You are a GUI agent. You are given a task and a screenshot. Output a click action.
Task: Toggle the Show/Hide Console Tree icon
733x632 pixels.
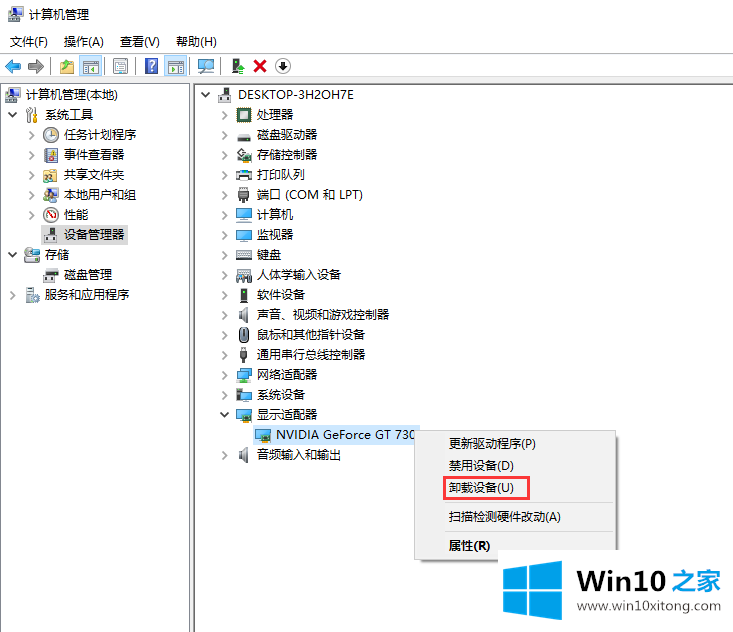click(x=91, y=66)
